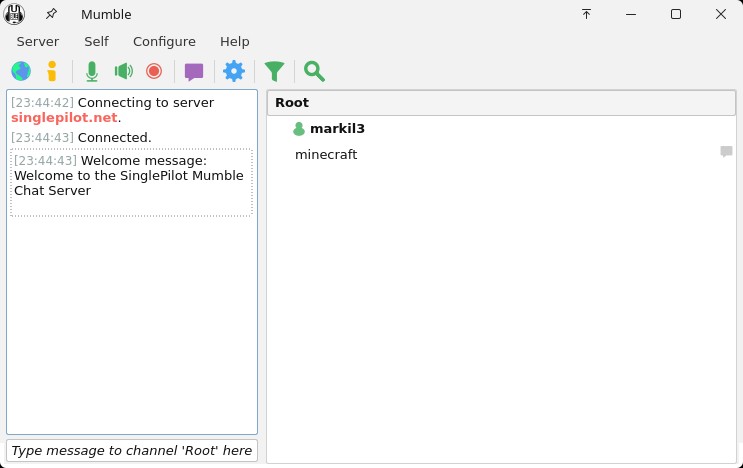The image size is (743, 468).
Task: Toggle the green channel filter funnel
Action: [x=274, y=71]
